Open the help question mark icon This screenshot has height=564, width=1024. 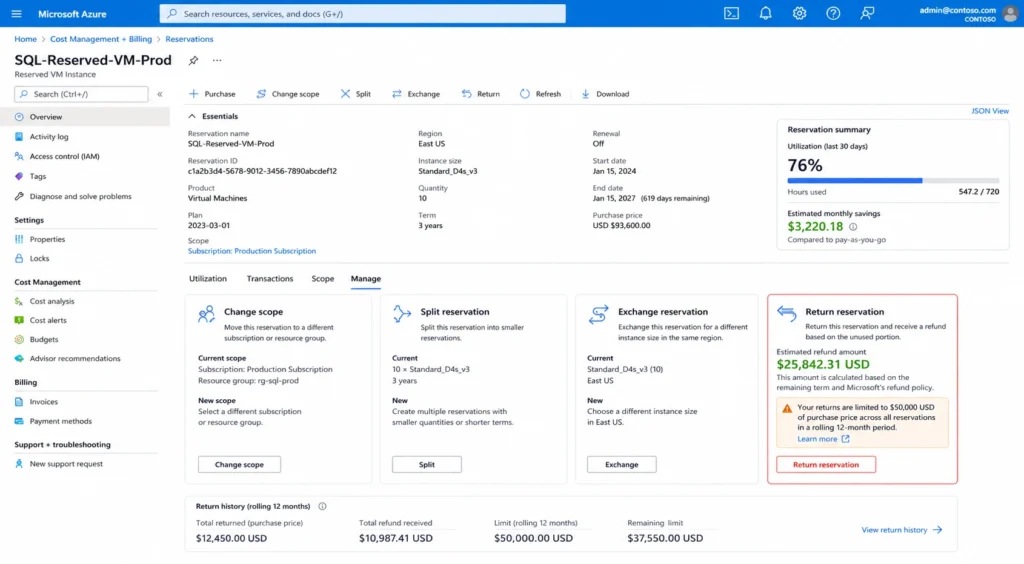(x=833, y=14)
